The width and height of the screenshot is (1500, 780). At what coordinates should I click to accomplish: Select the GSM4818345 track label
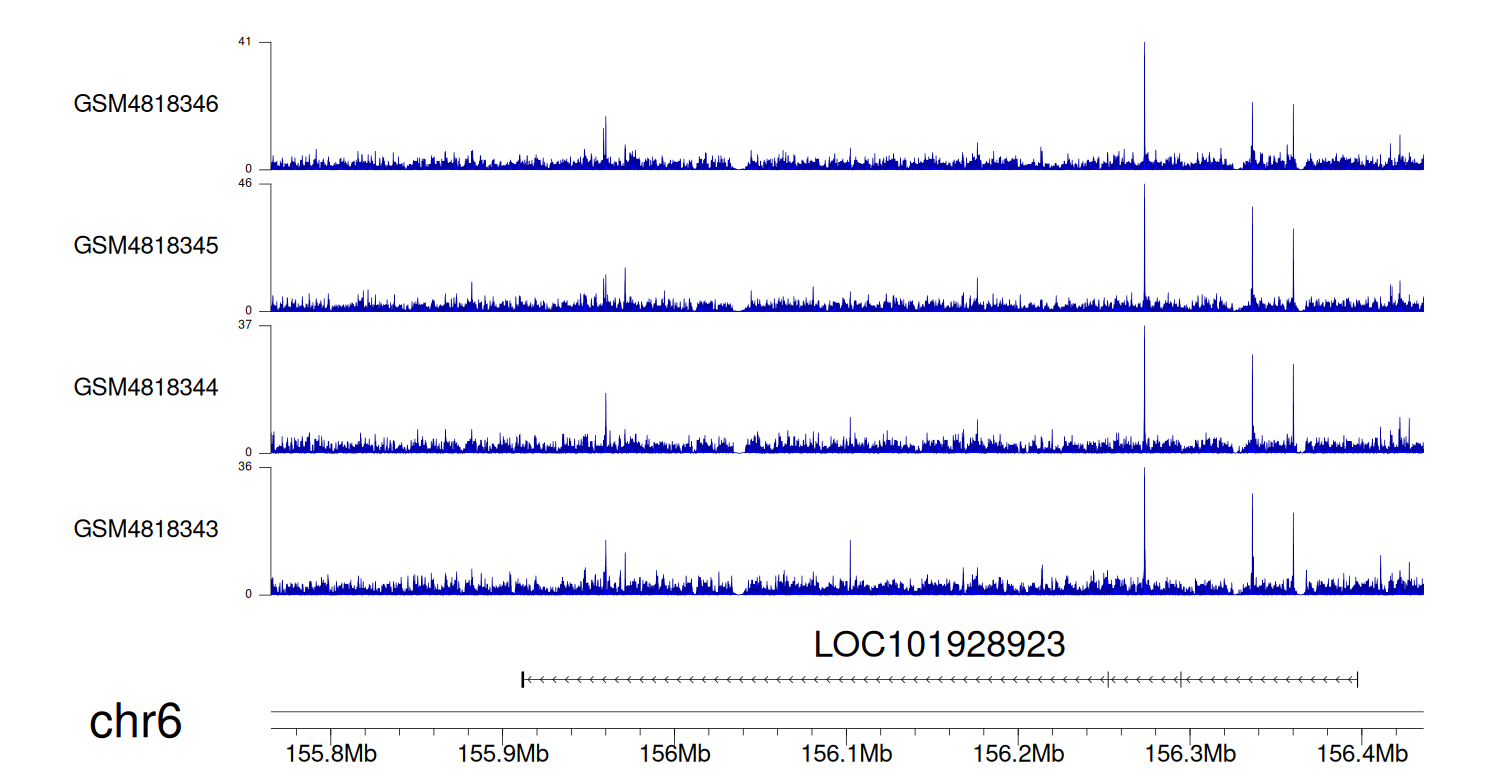coord(146,245)
